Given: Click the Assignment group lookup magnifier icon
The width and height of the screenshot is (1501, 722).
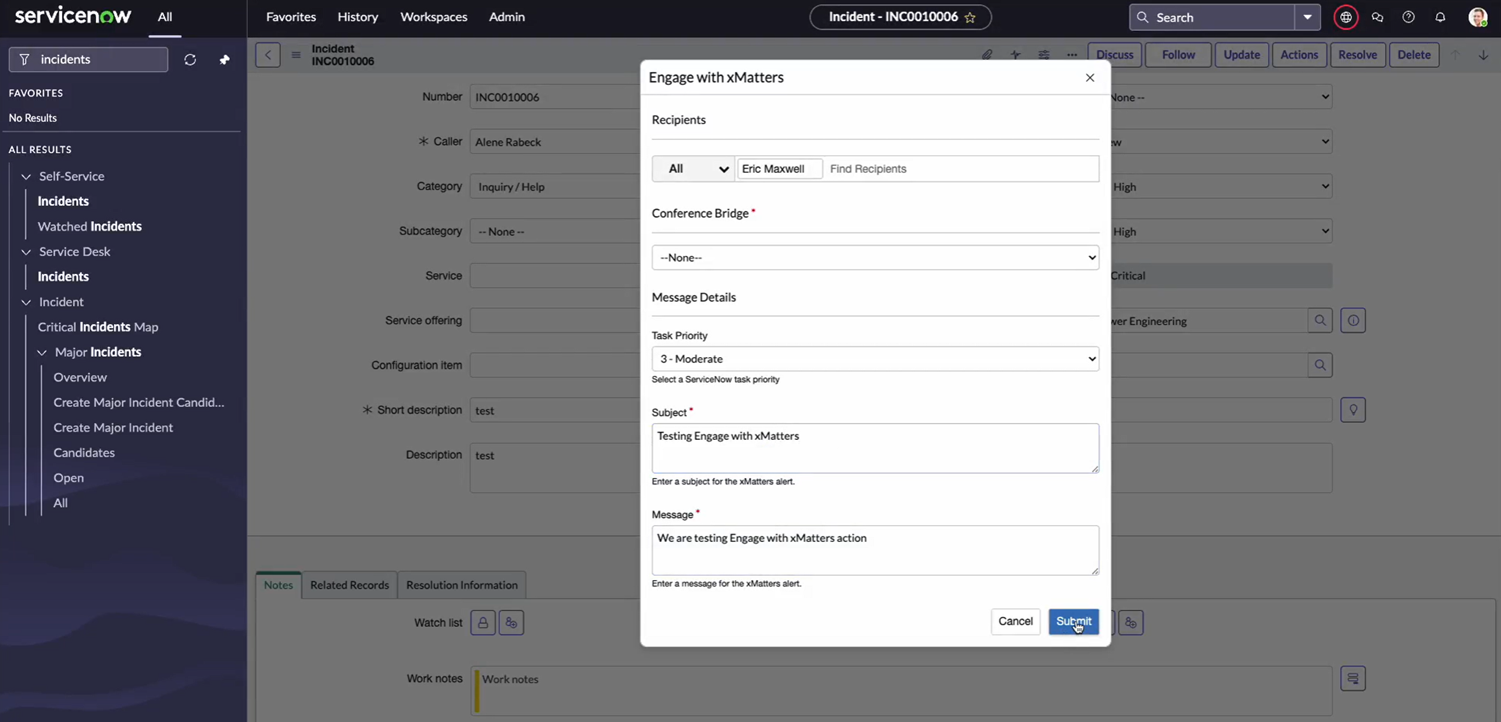Looking at the screenshot, I should [x=1320, y=321].
